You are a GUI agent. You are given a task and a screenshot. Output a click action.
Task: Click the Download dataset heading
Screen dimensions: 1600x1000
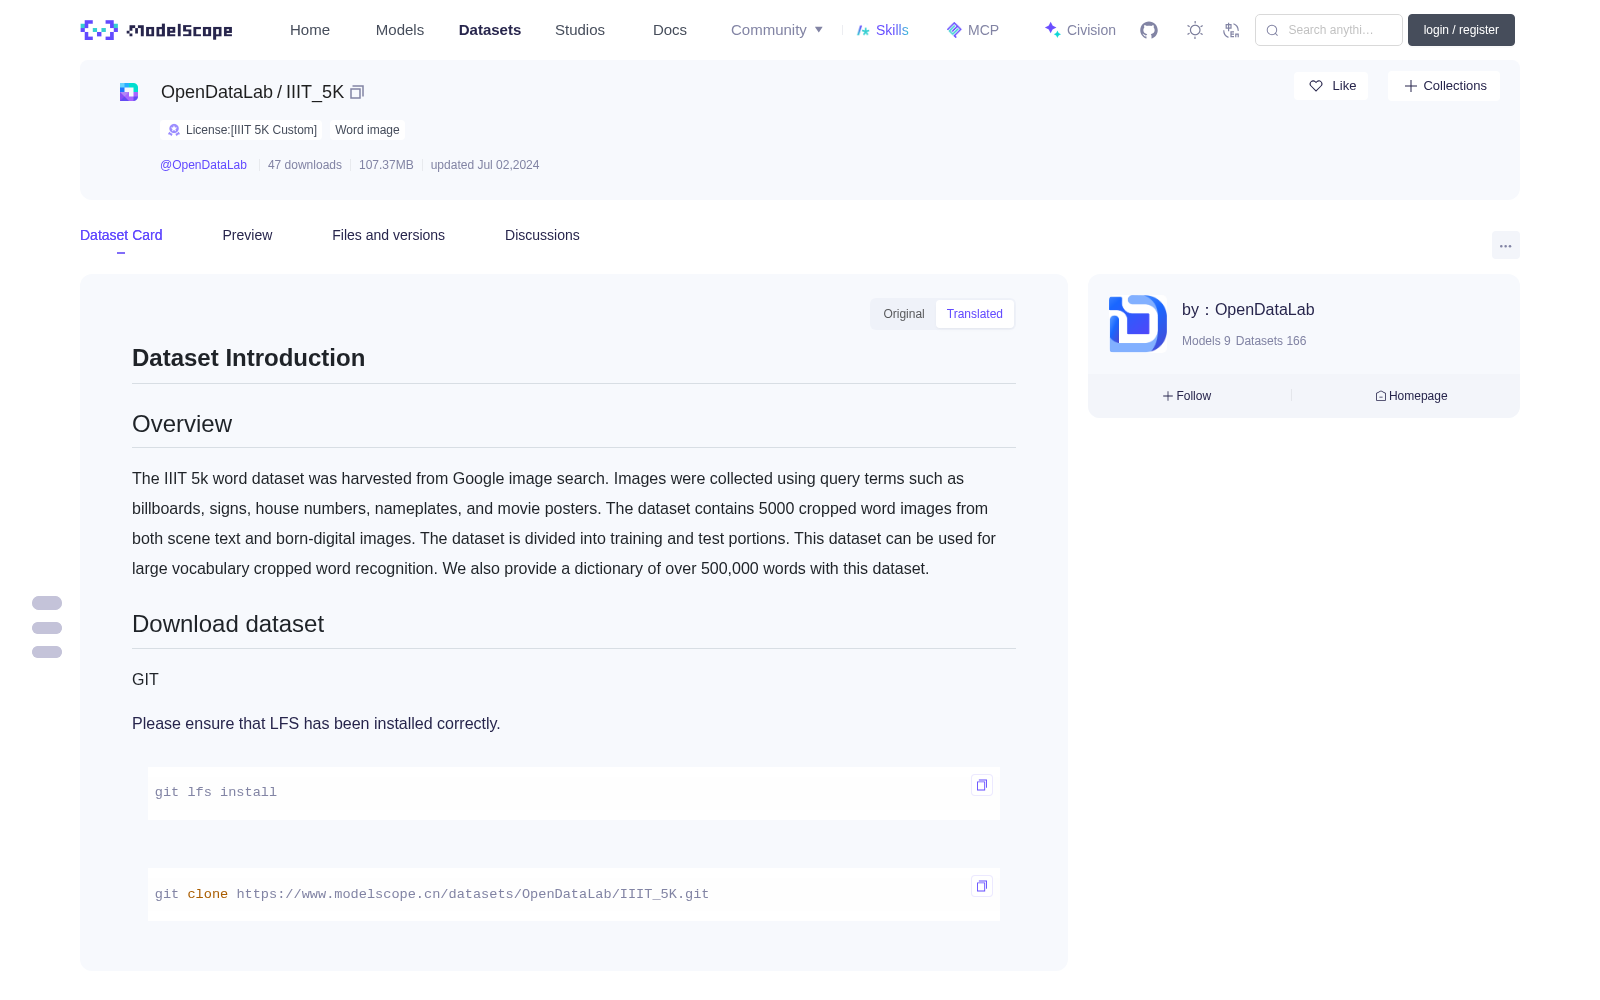pyautogui.click(x=228, y=624)
